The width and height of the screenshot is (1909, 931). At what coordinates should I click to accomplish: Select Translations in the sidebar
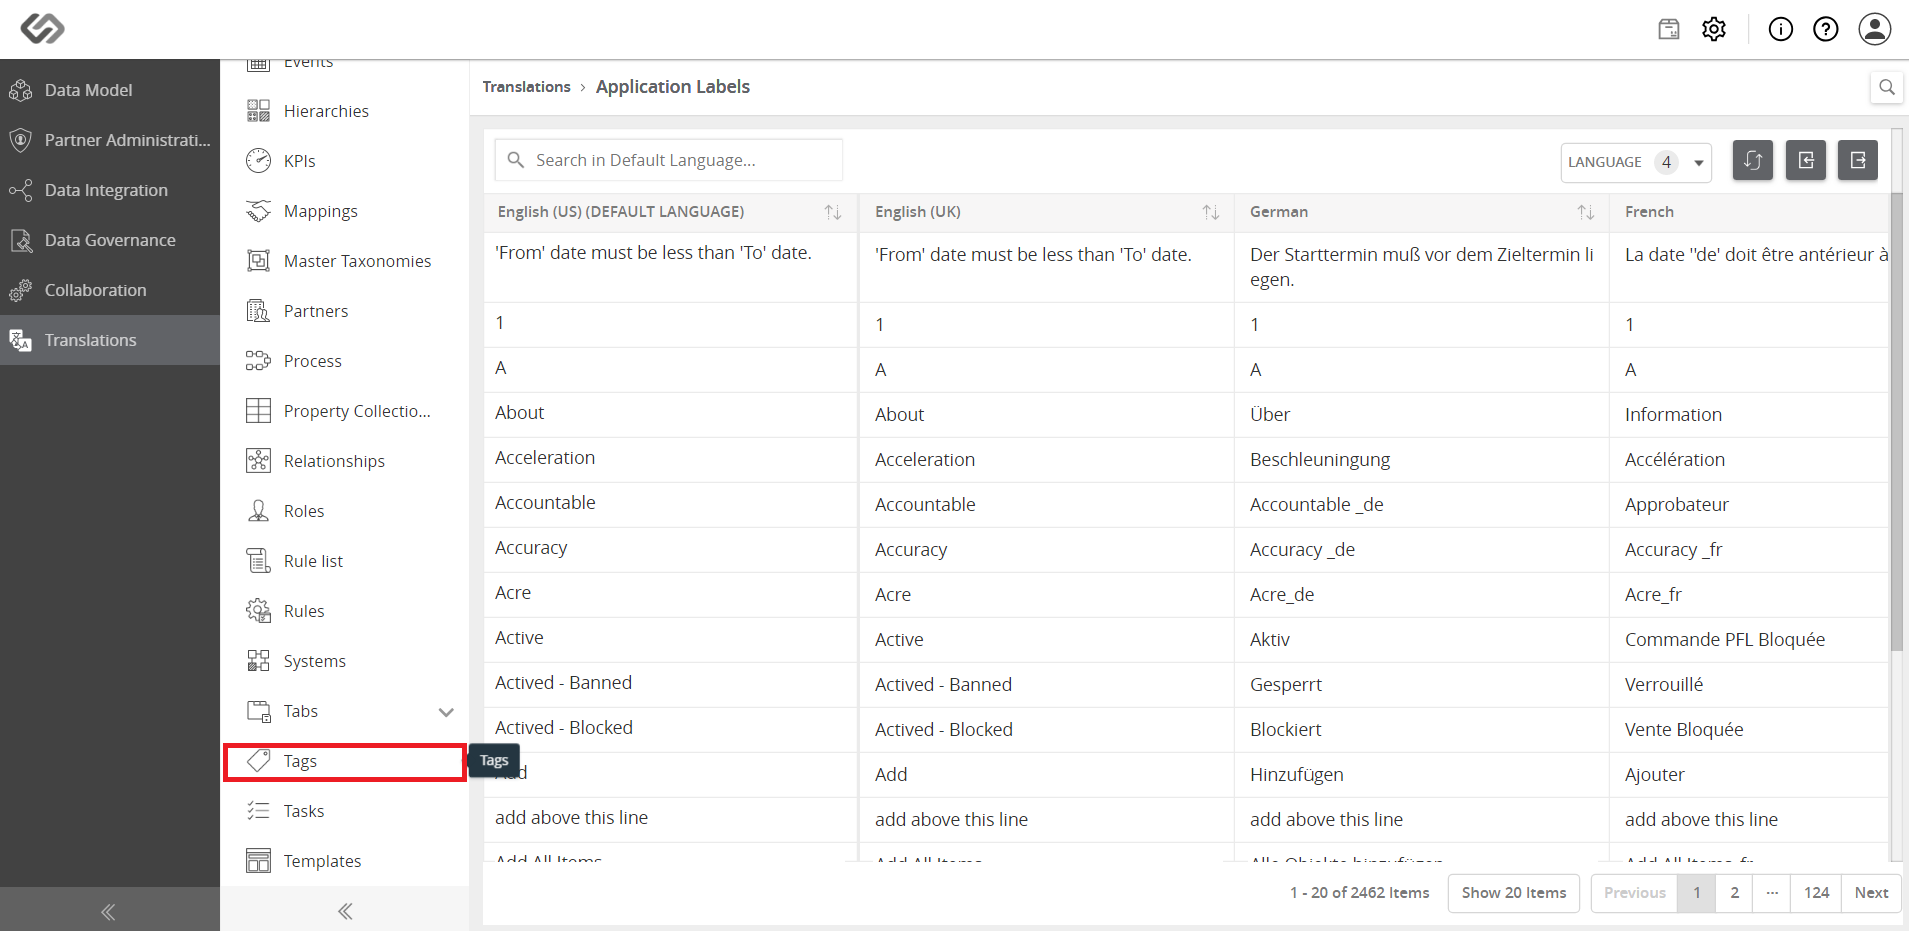pos(110,340)
